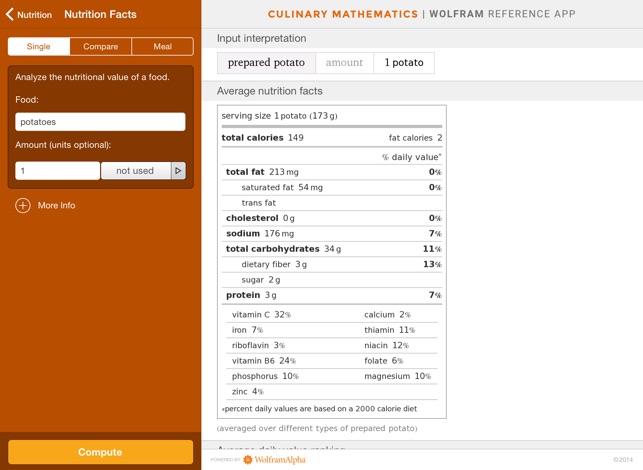Image resolution: width=643 pixels, height=470 pixels.
Task: Click the 'averaged over different types' note
Action: pyautogui.click(x=317, y=428)
